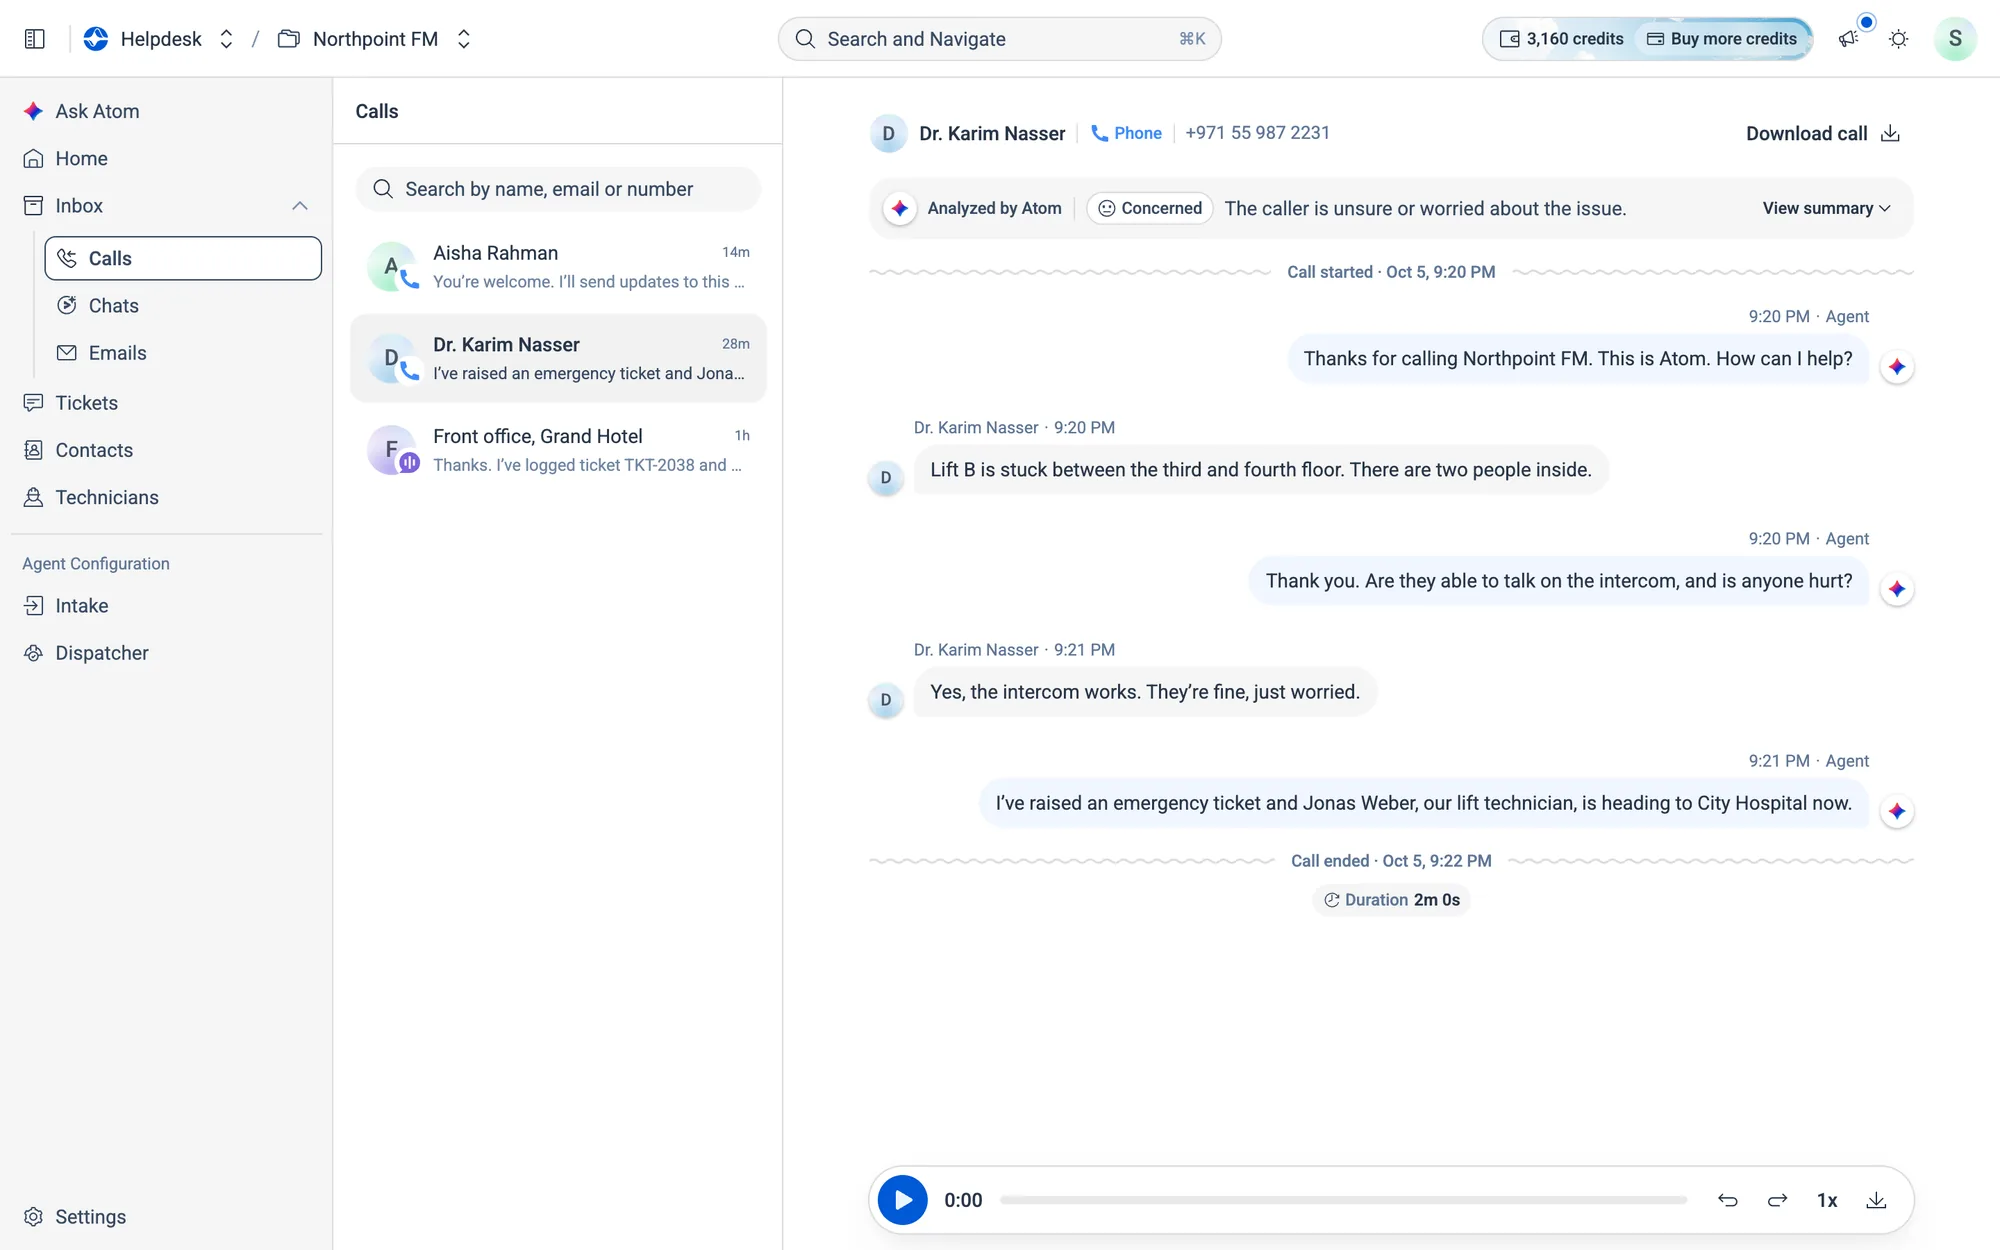This screenshot has height=1250, width=2000.
Task: Open the announcements megaphone icon
Action: point(1848,39)
